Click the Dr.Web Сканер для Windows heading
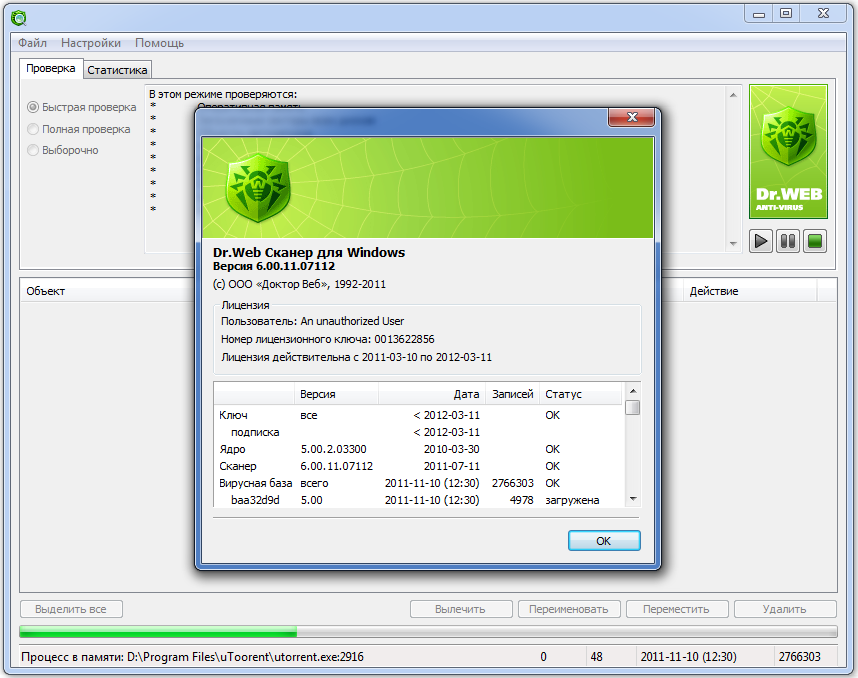 click(x=309, y=252)
